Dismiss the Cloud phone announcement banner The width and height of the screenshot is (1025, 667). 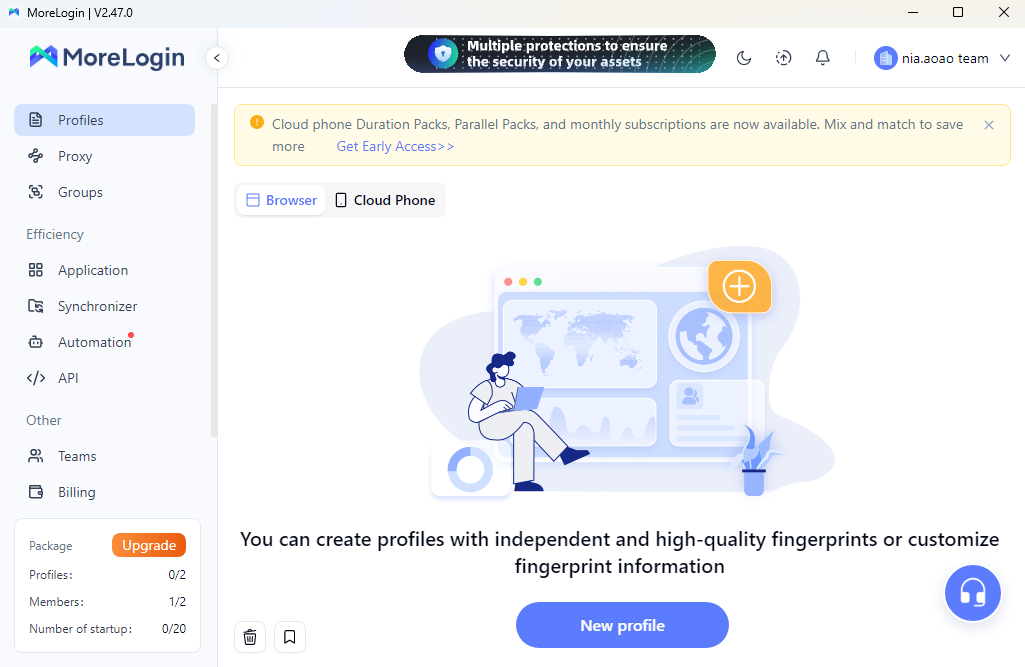pyautogui.click(x=988, y=125)
